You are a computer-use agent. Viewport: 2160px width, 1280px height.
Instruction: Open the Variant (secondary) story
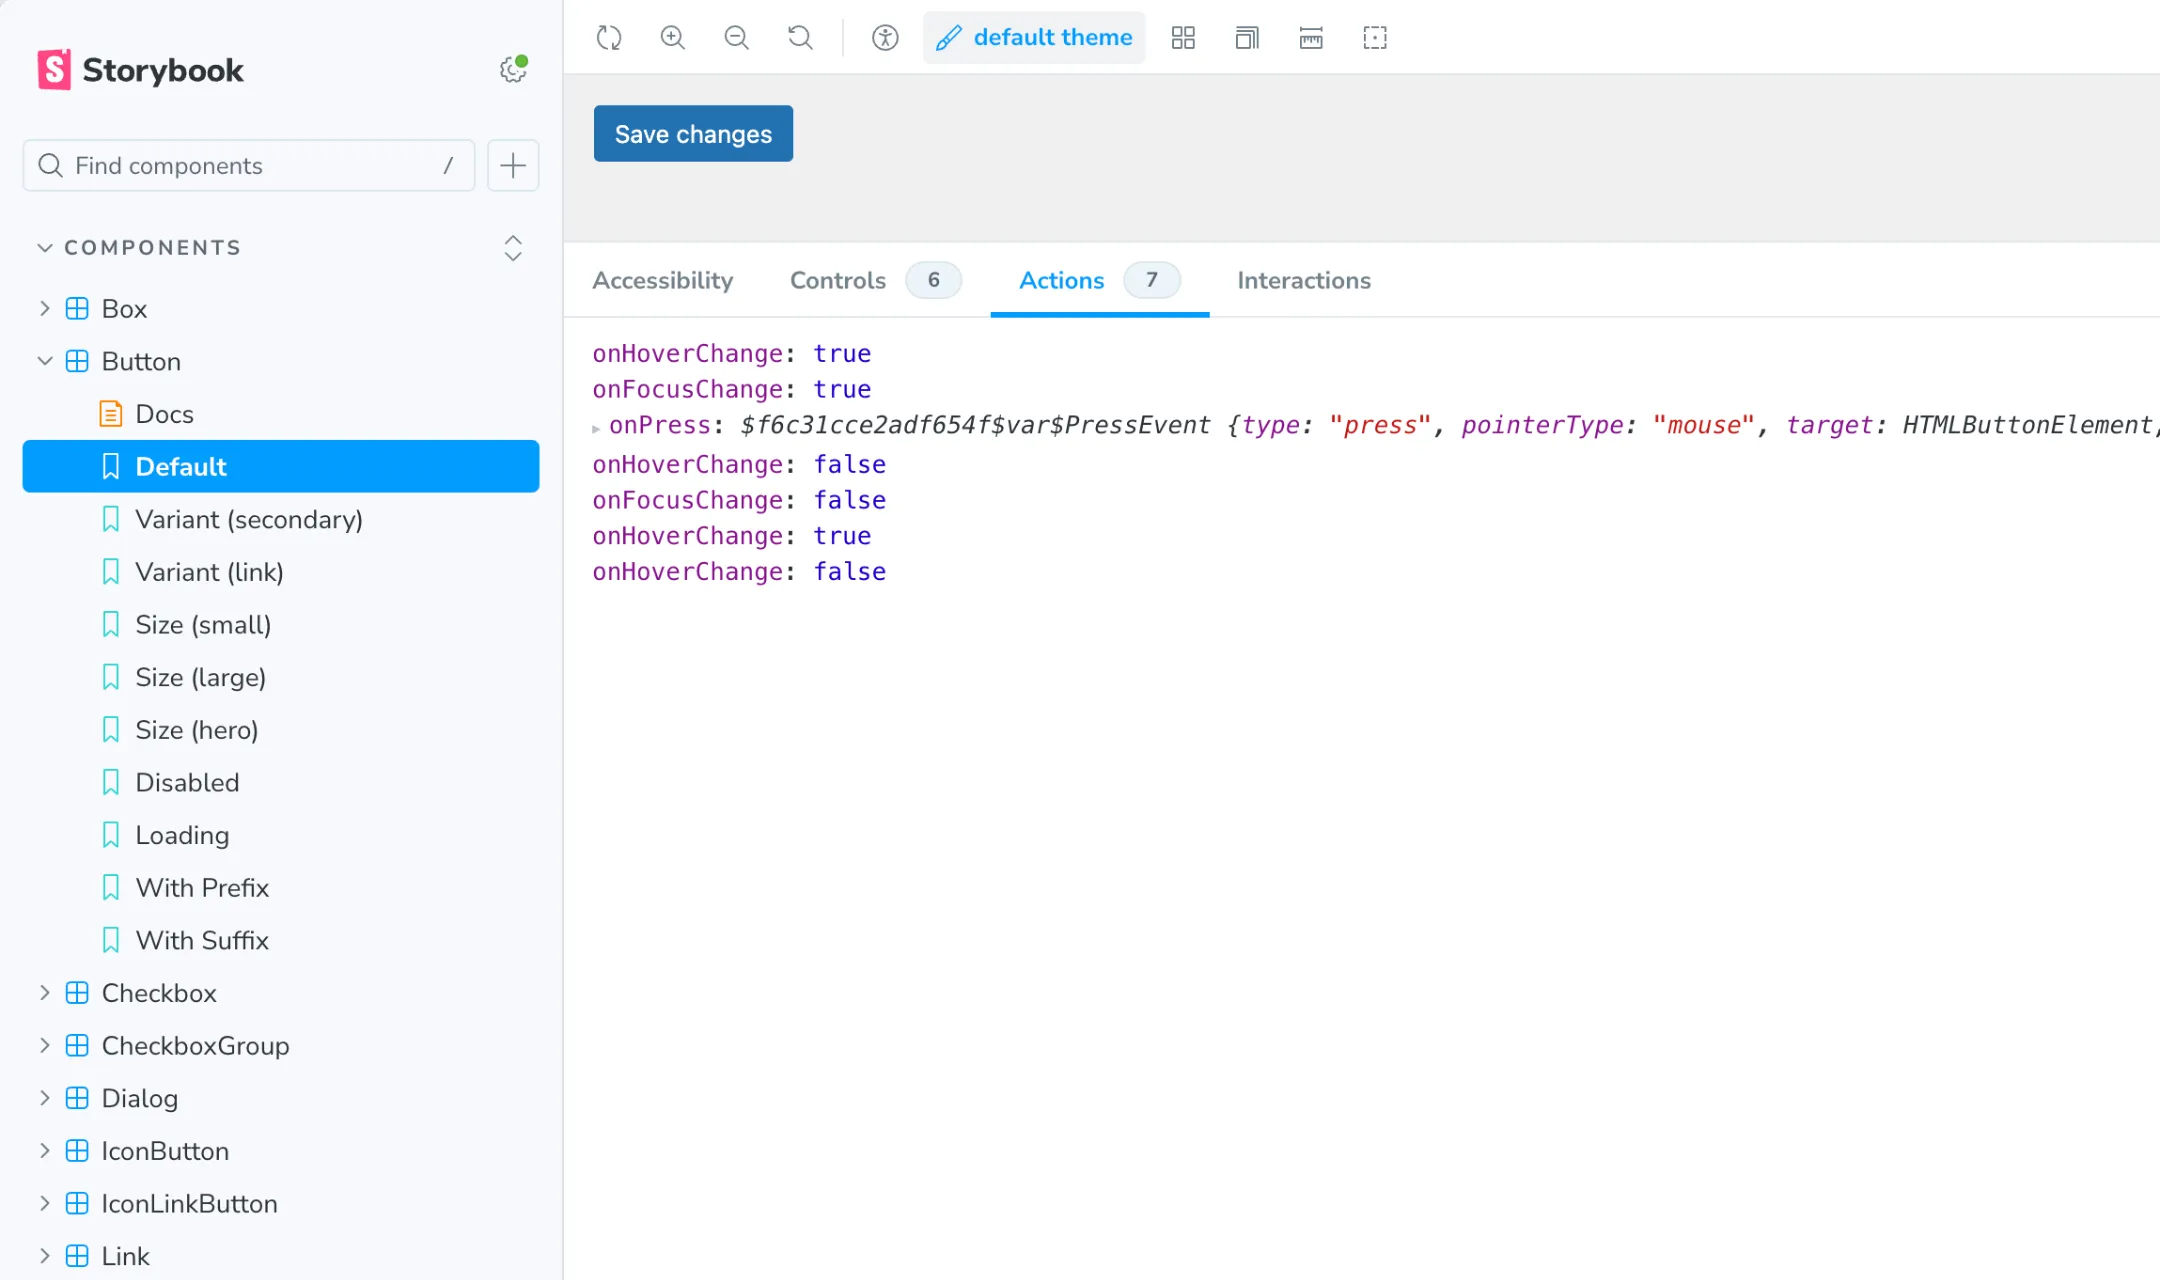click(x=248, y=520)
